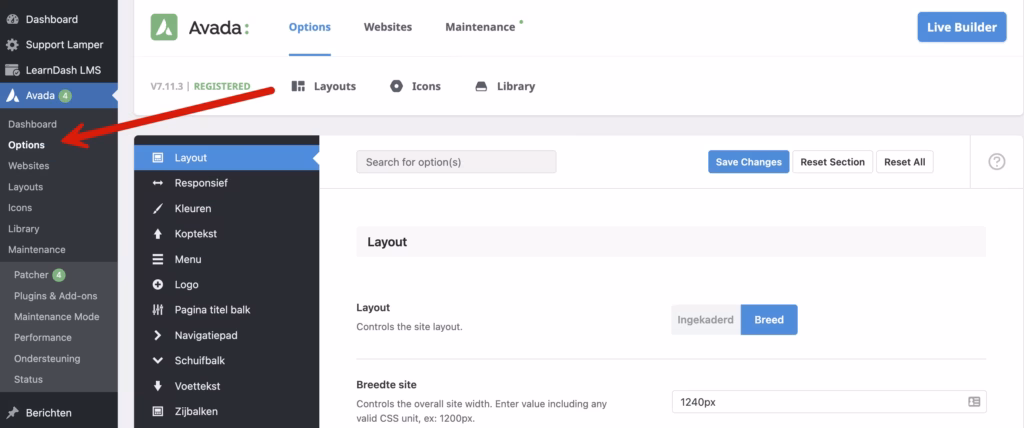Click the Zijbalken panel icon
Screen dimensions: 1024x428
pyautogui.click(x=157, y=412)
